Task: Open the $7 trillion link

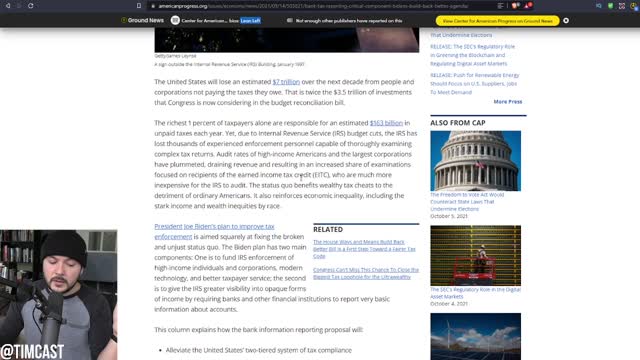Action: [x=286, y=82]
